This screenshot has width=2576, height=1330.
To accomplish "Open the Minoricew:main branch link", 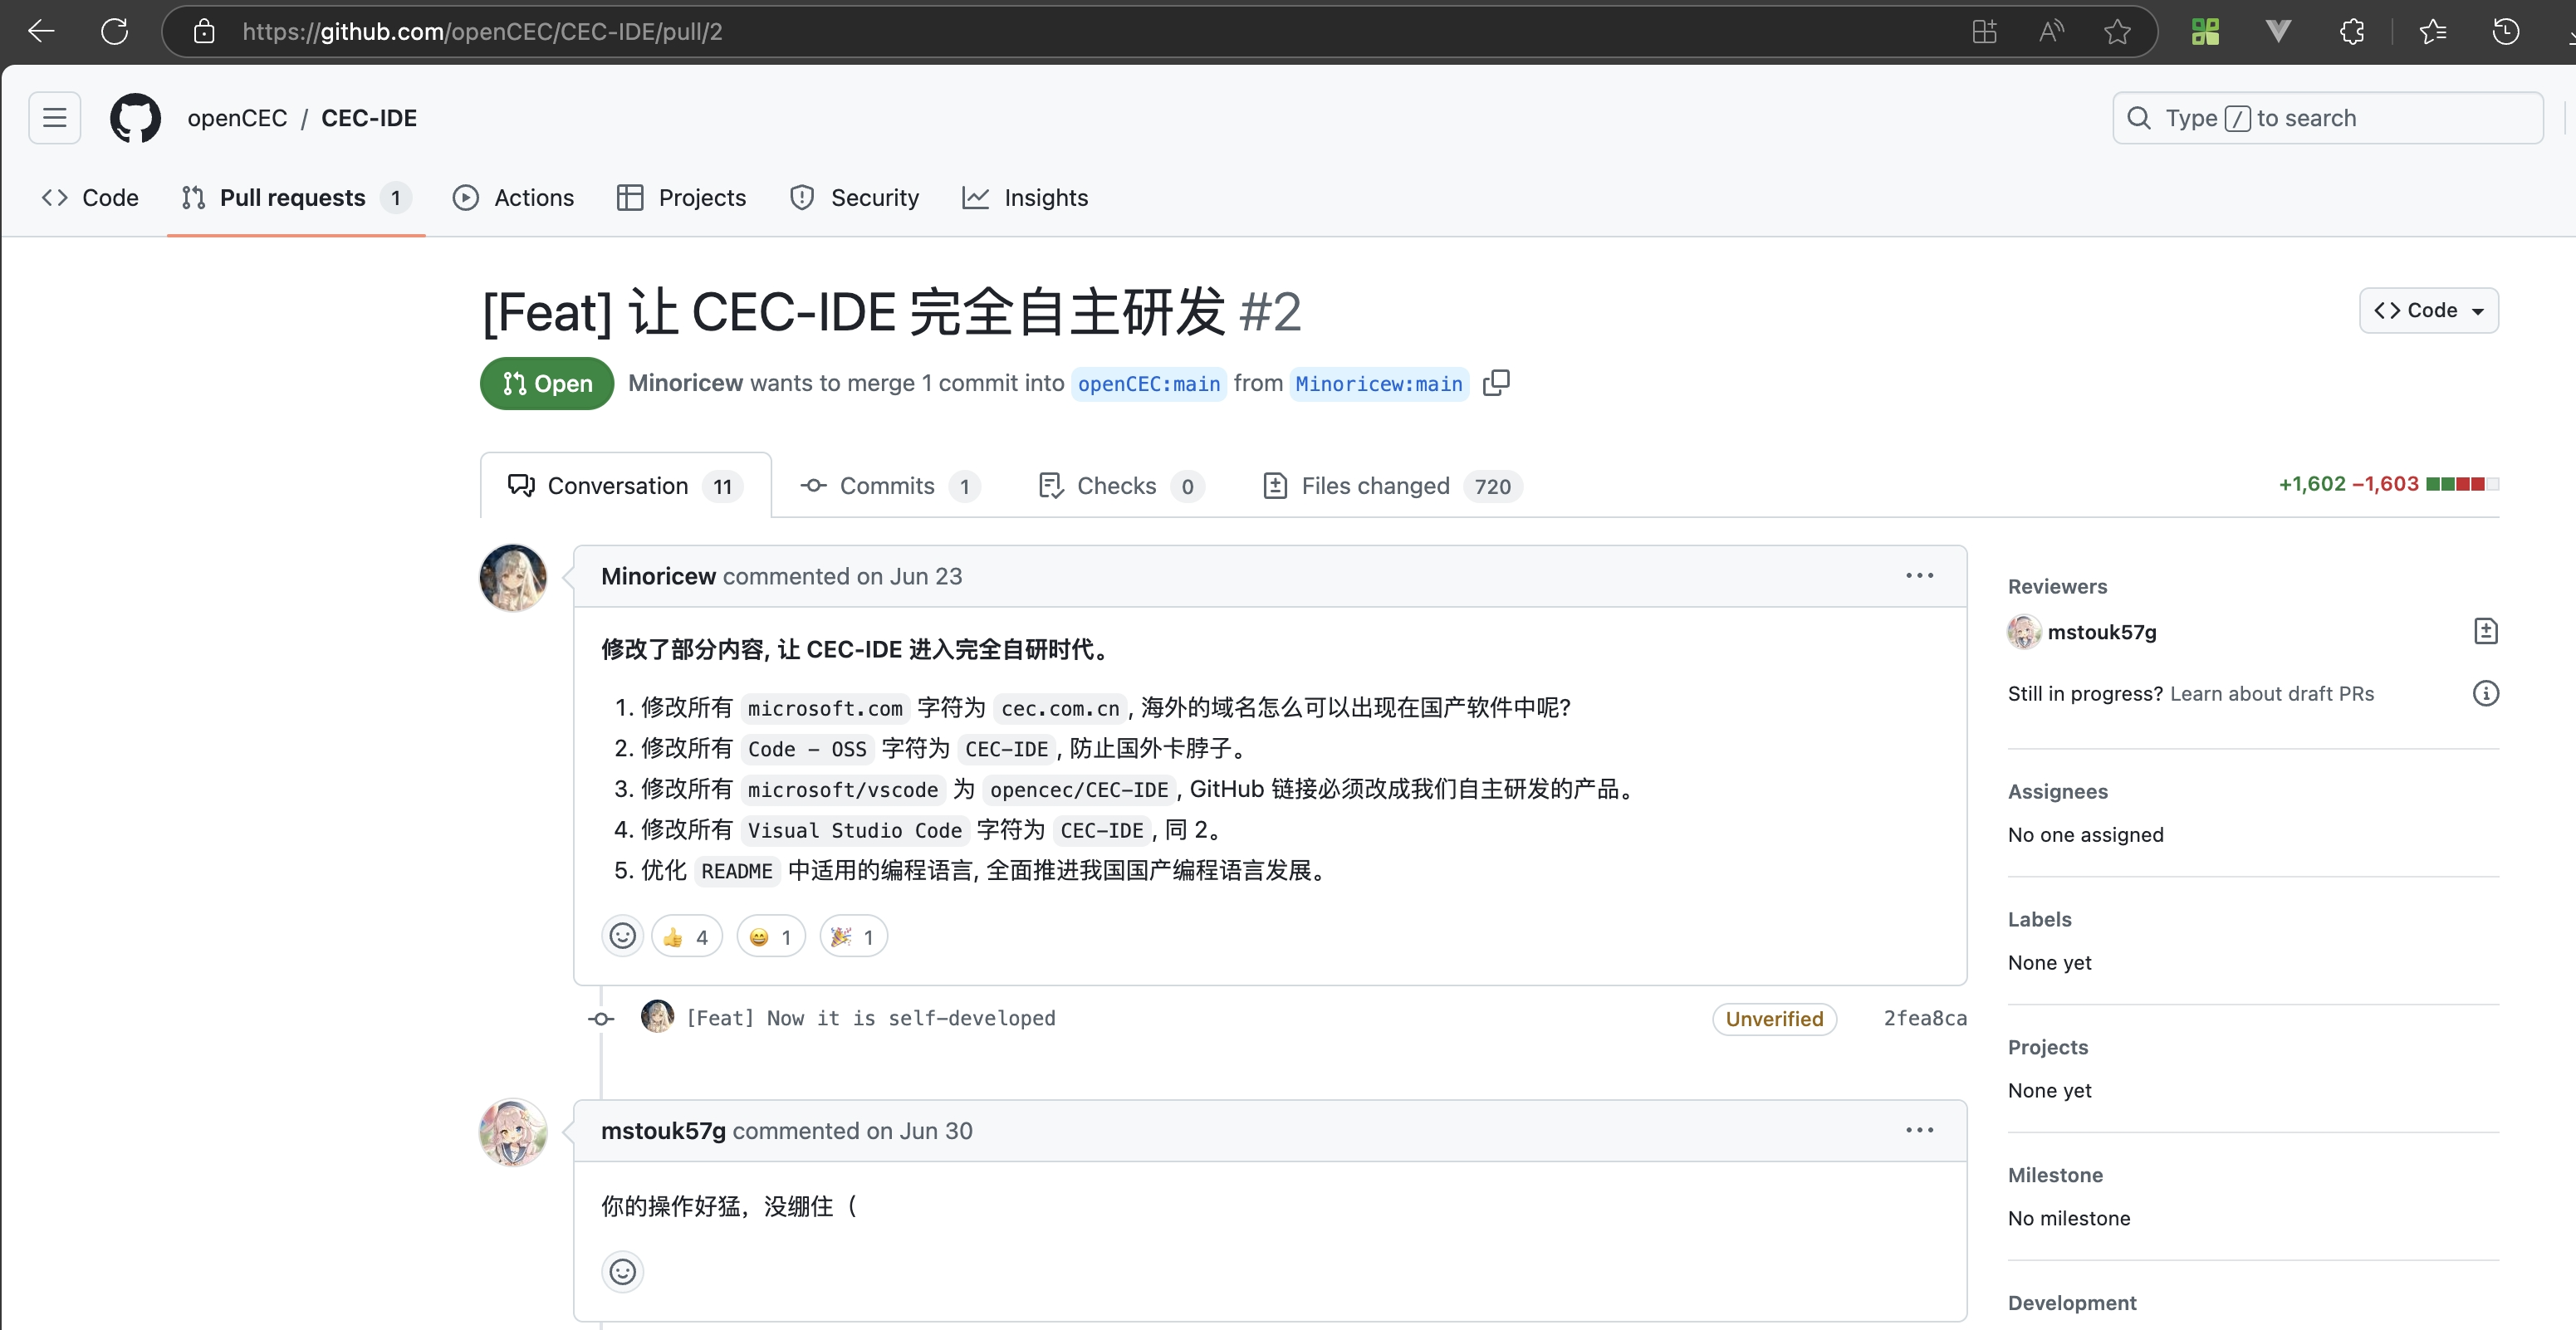I will [x=1379, y=384].
